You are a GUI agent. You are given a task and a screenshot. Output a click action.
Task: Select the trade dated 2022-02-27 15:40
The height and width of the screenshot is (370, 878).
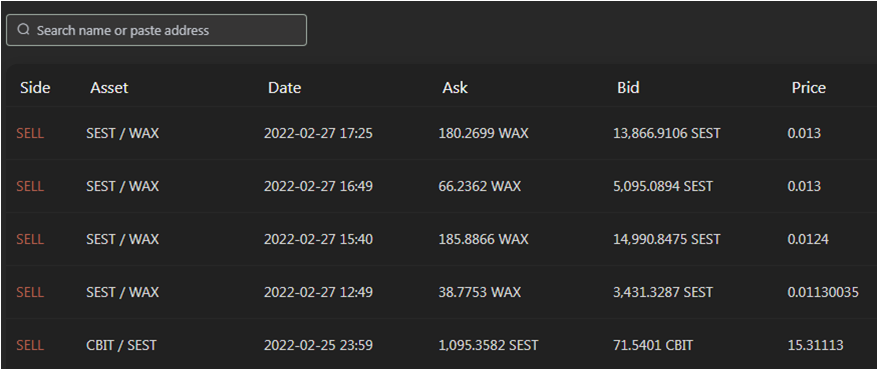point(439,239)
